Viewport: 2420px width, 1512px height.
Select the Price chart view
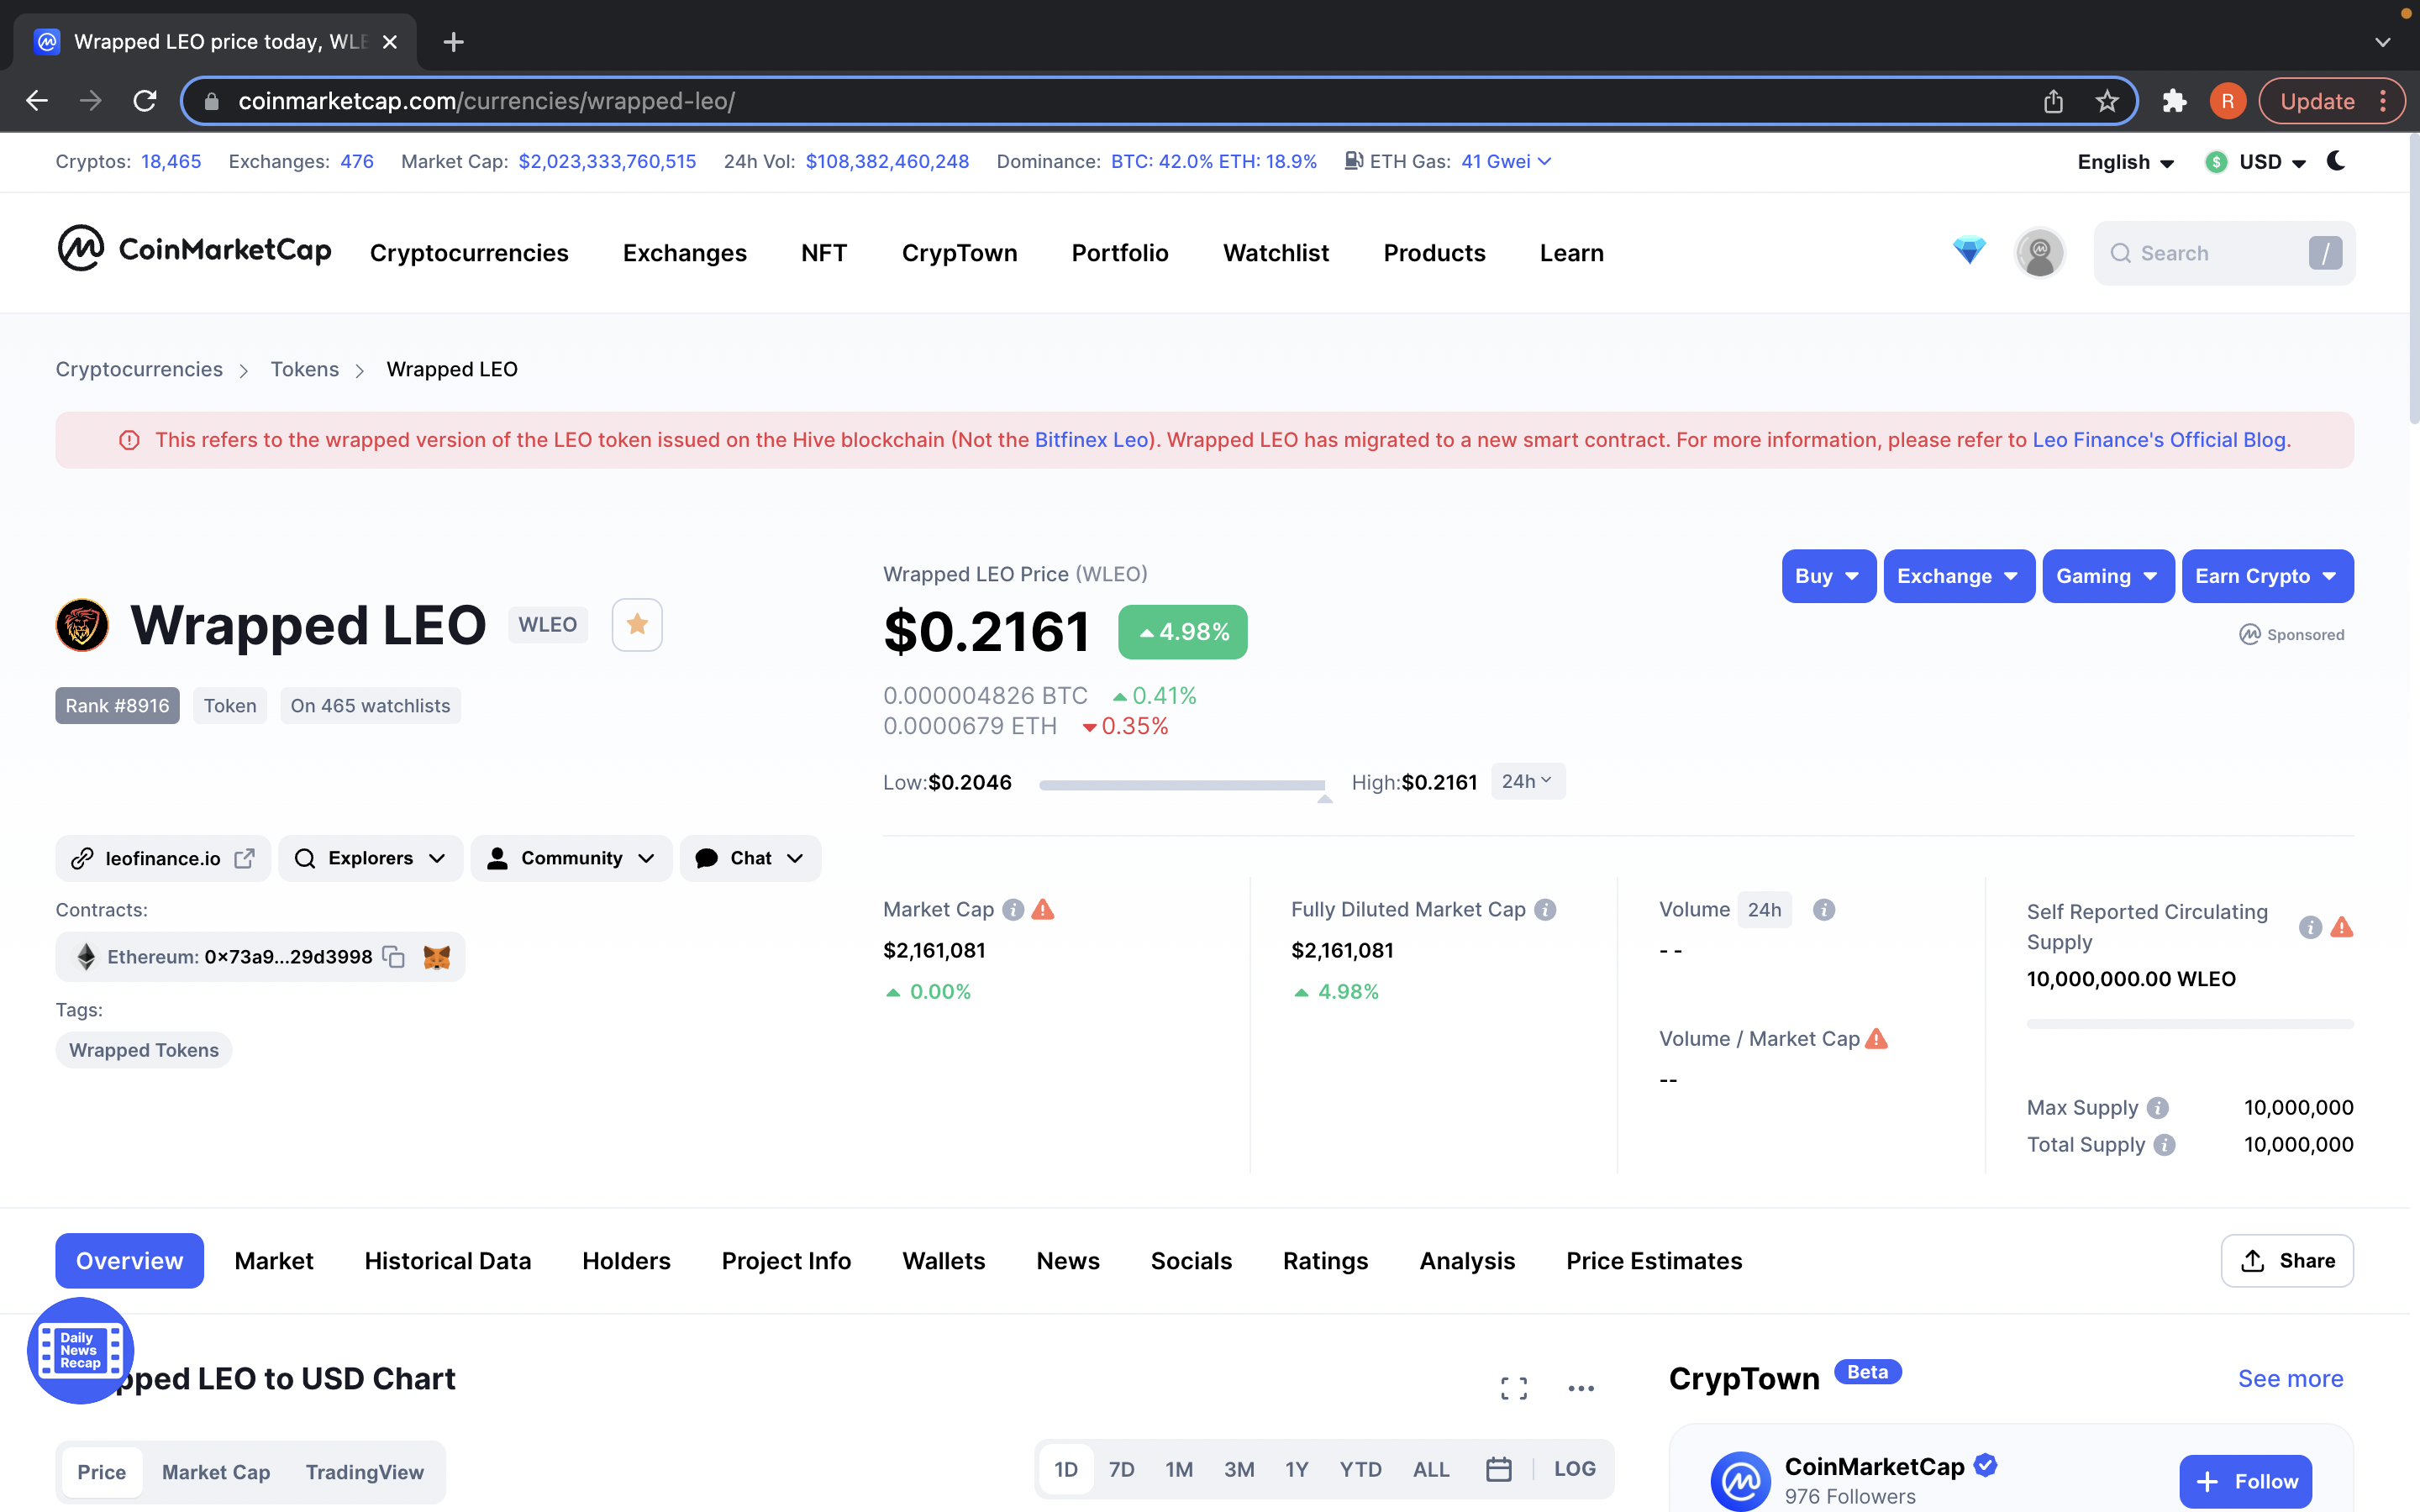[x=101, y=1472]
